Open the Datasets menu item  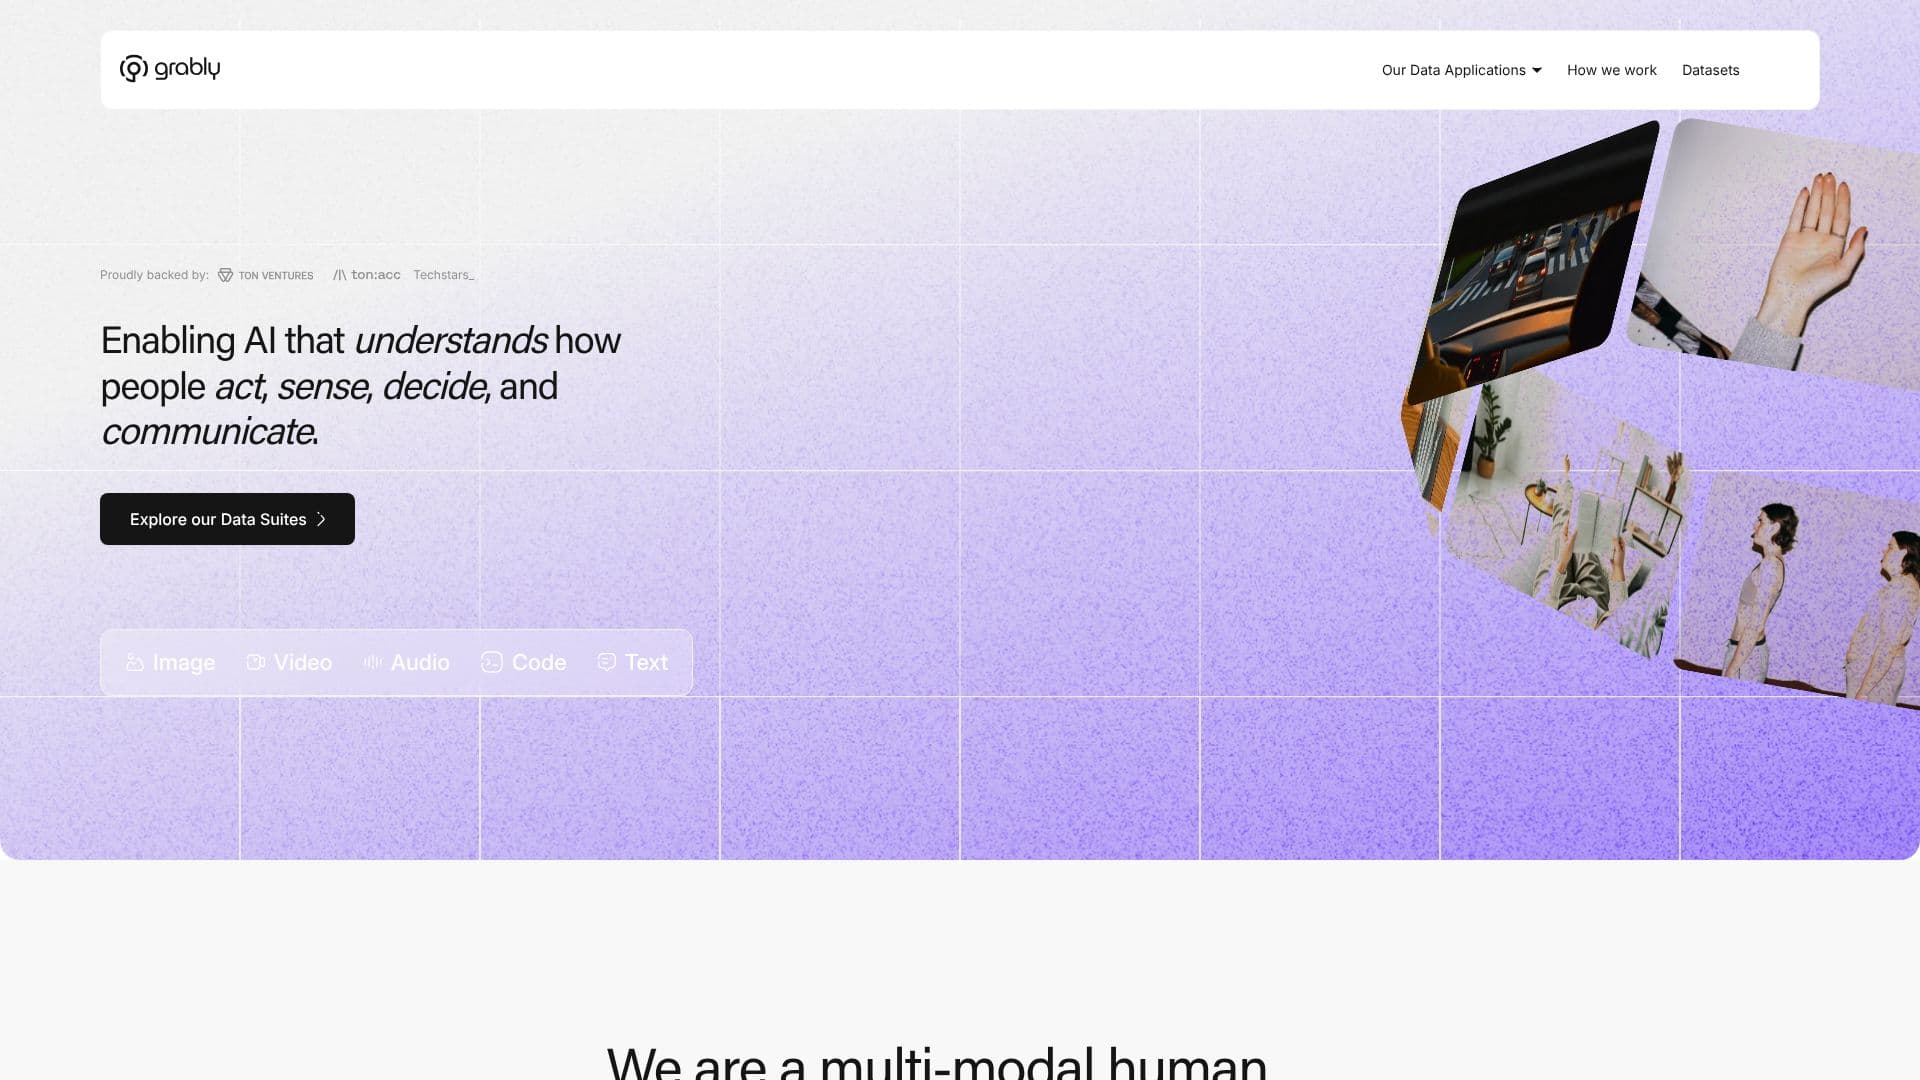(x=1711, y=70)
